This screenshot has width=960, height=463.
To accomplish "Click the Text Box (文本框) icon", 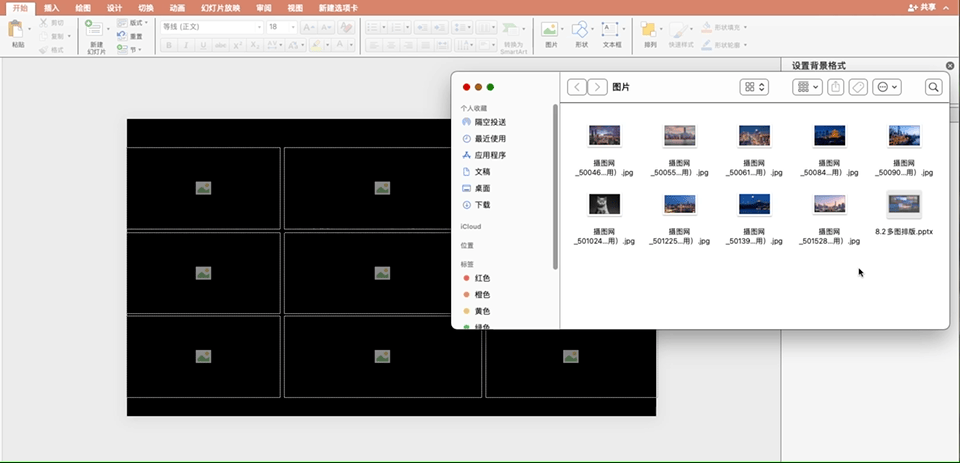I will [x=610, y=29].
